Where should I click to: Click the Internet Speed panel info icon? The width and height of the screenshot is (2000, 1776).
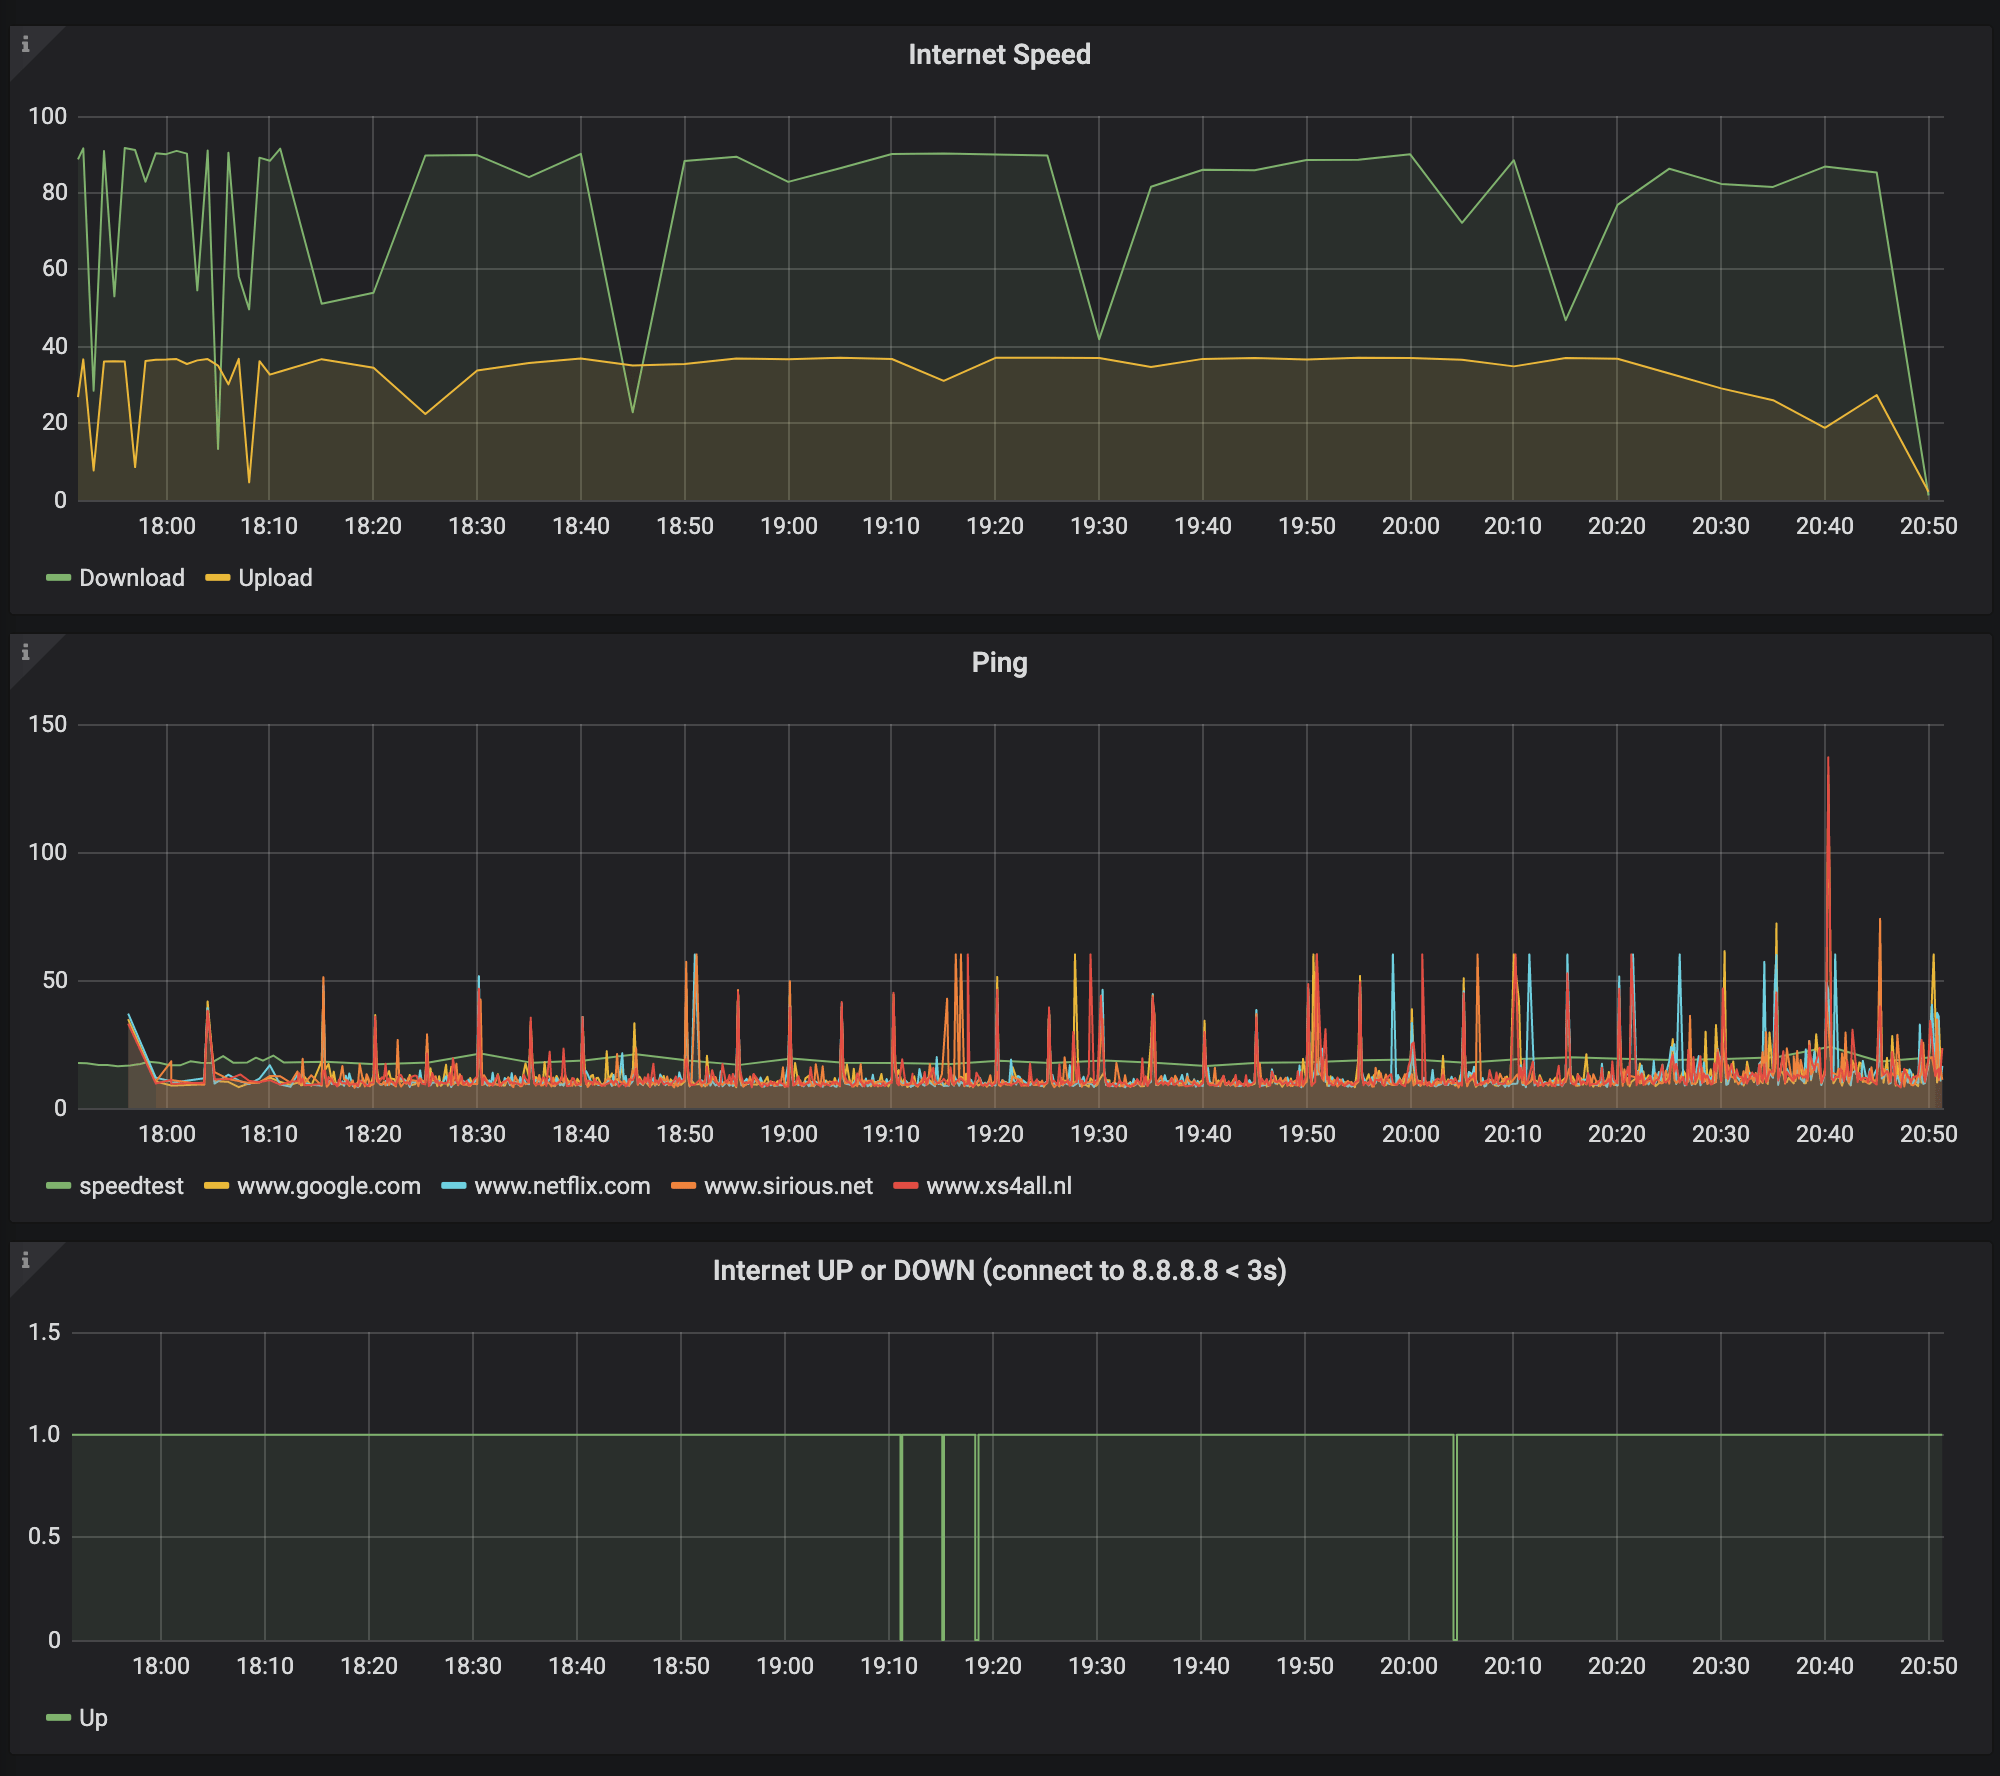point(25,44)
